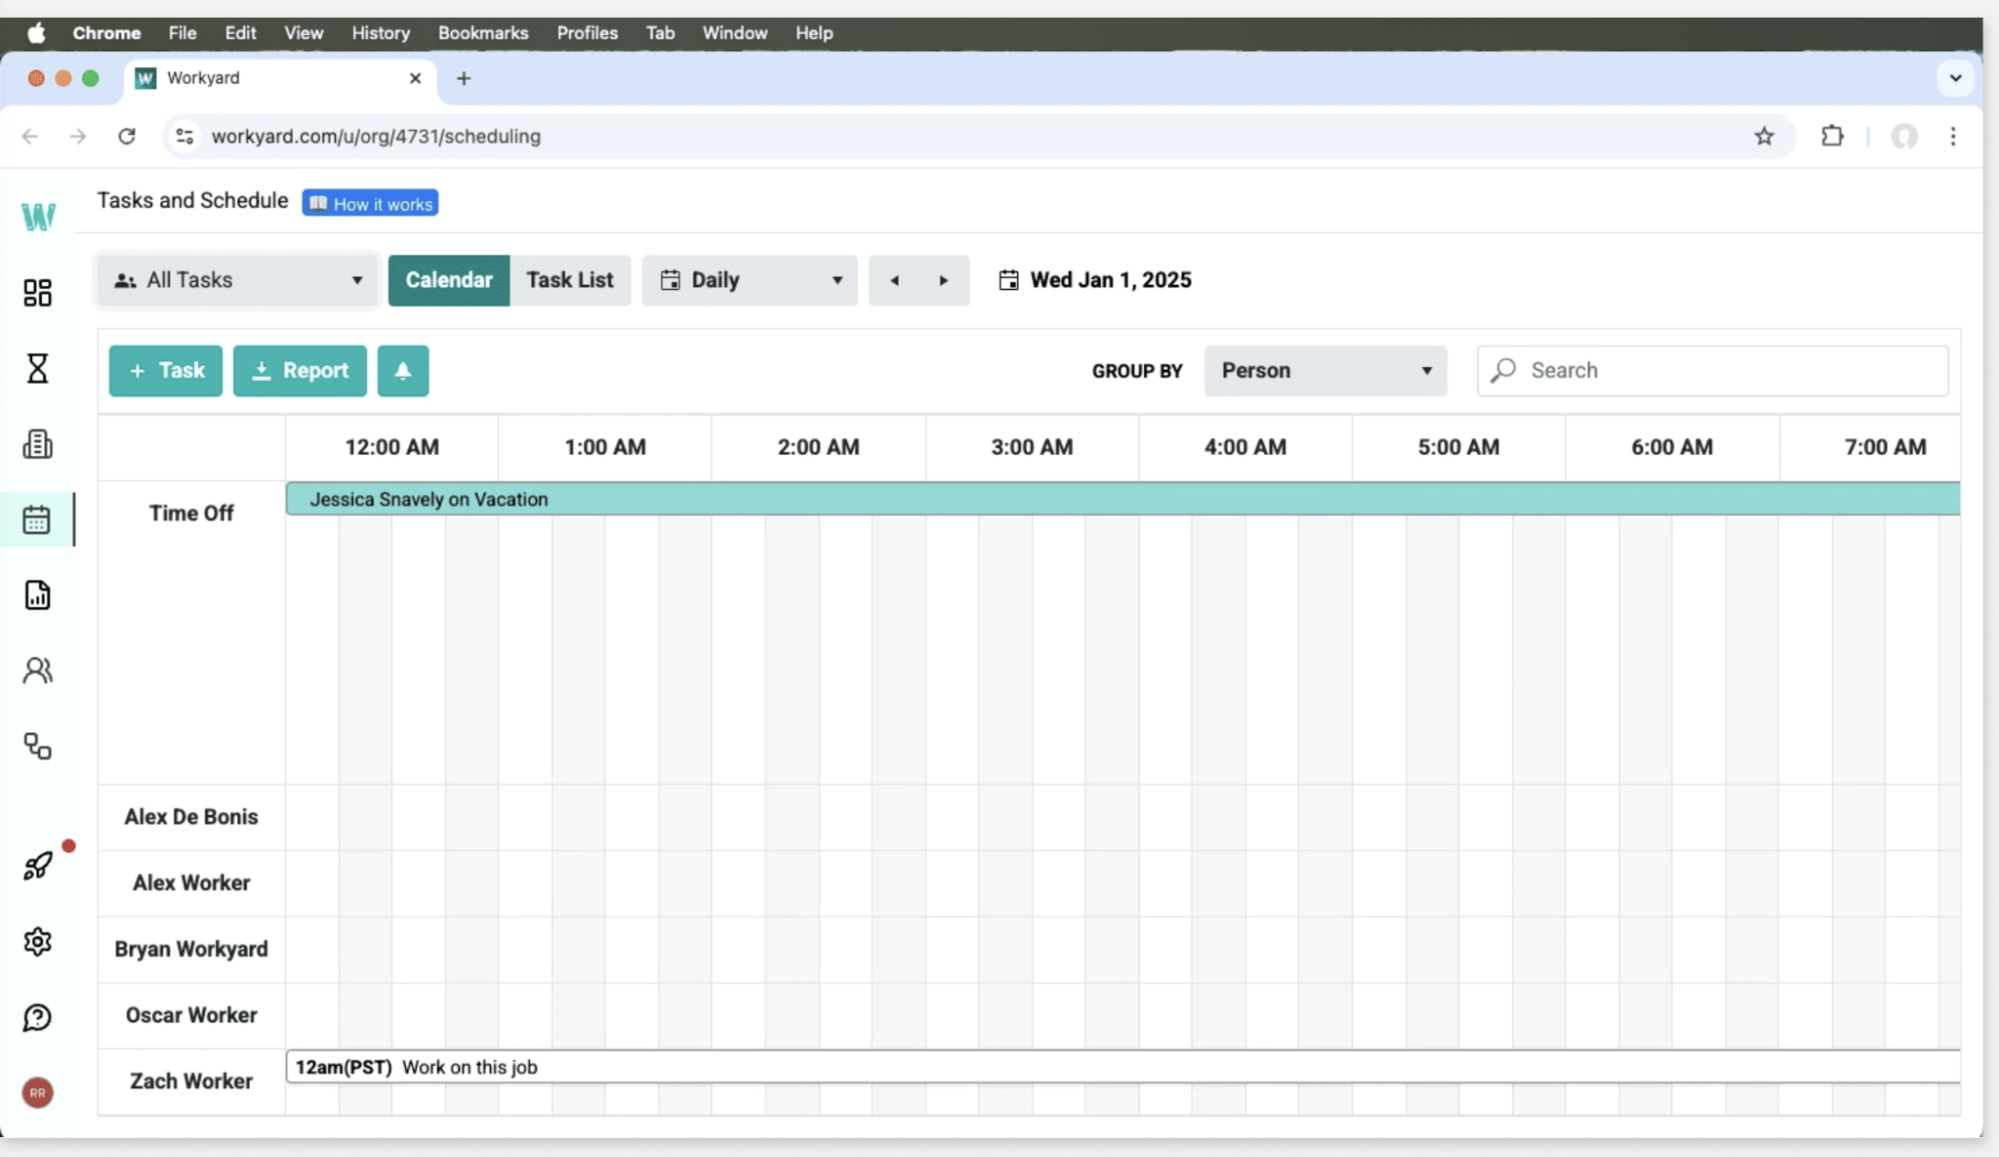Image resolution: width=1999 pixels, height=1157 pixels.
Task: Click the address bar URL
Action: (x=376, y=136)
